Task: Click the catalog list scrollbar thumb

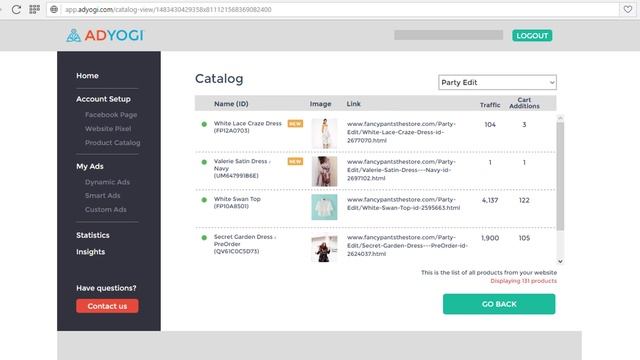Action: pyautogui.click(x=560, y=176)
